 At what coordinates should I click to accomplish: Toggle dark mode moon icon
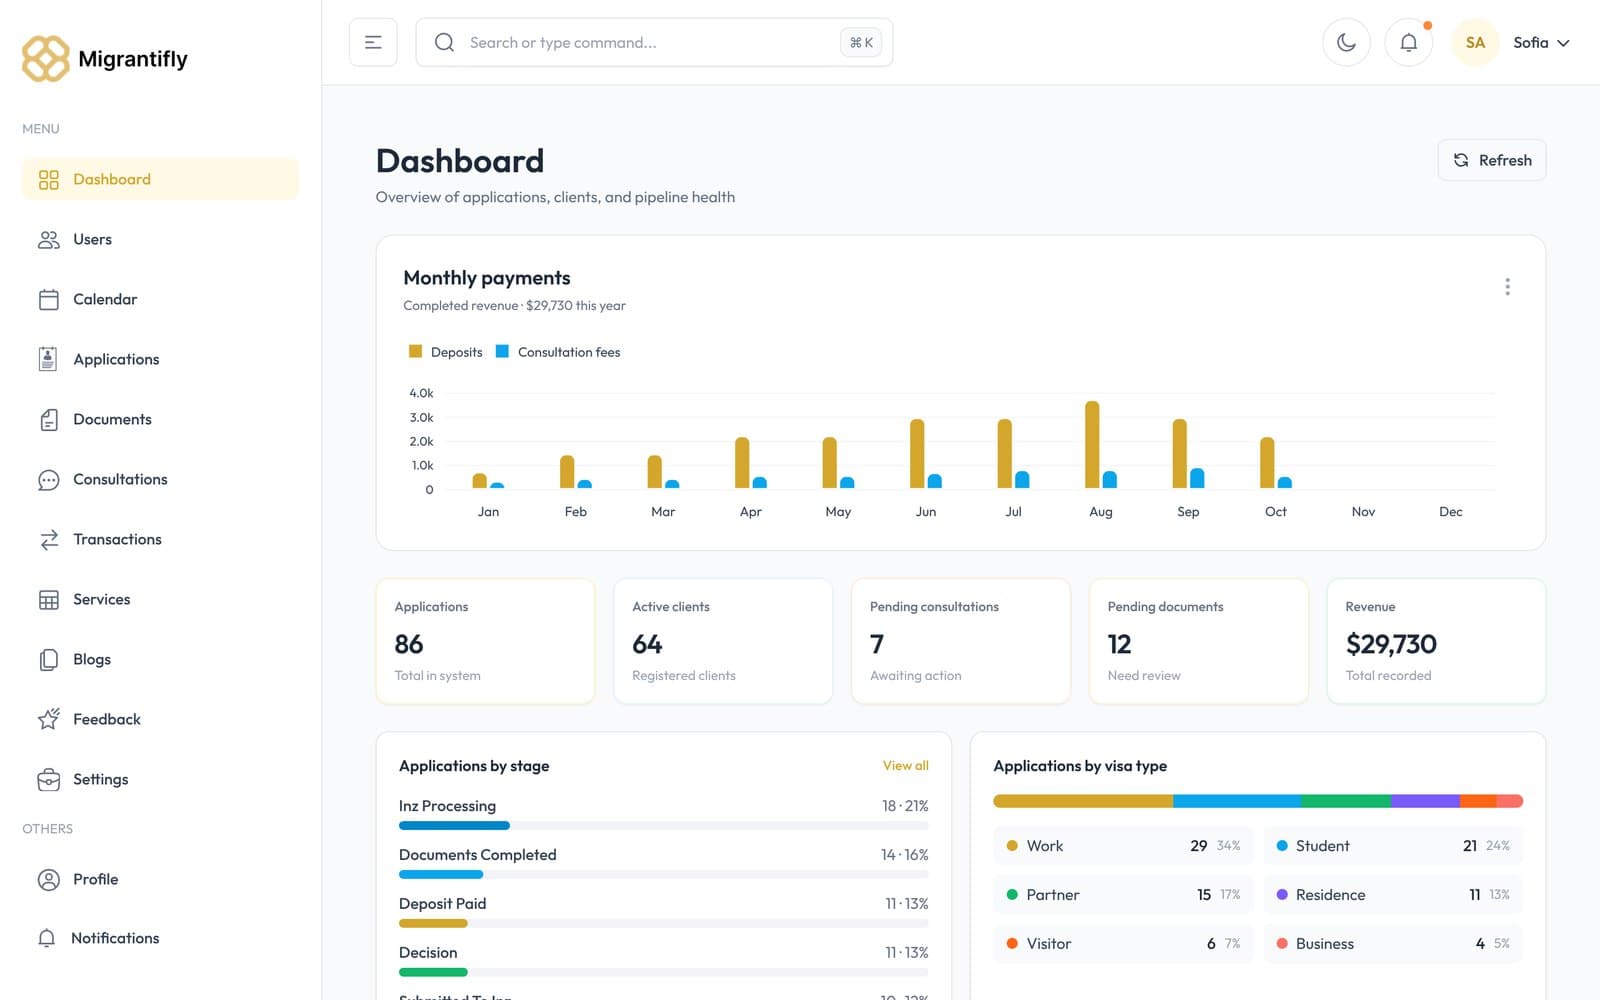tap(1346, 42)
